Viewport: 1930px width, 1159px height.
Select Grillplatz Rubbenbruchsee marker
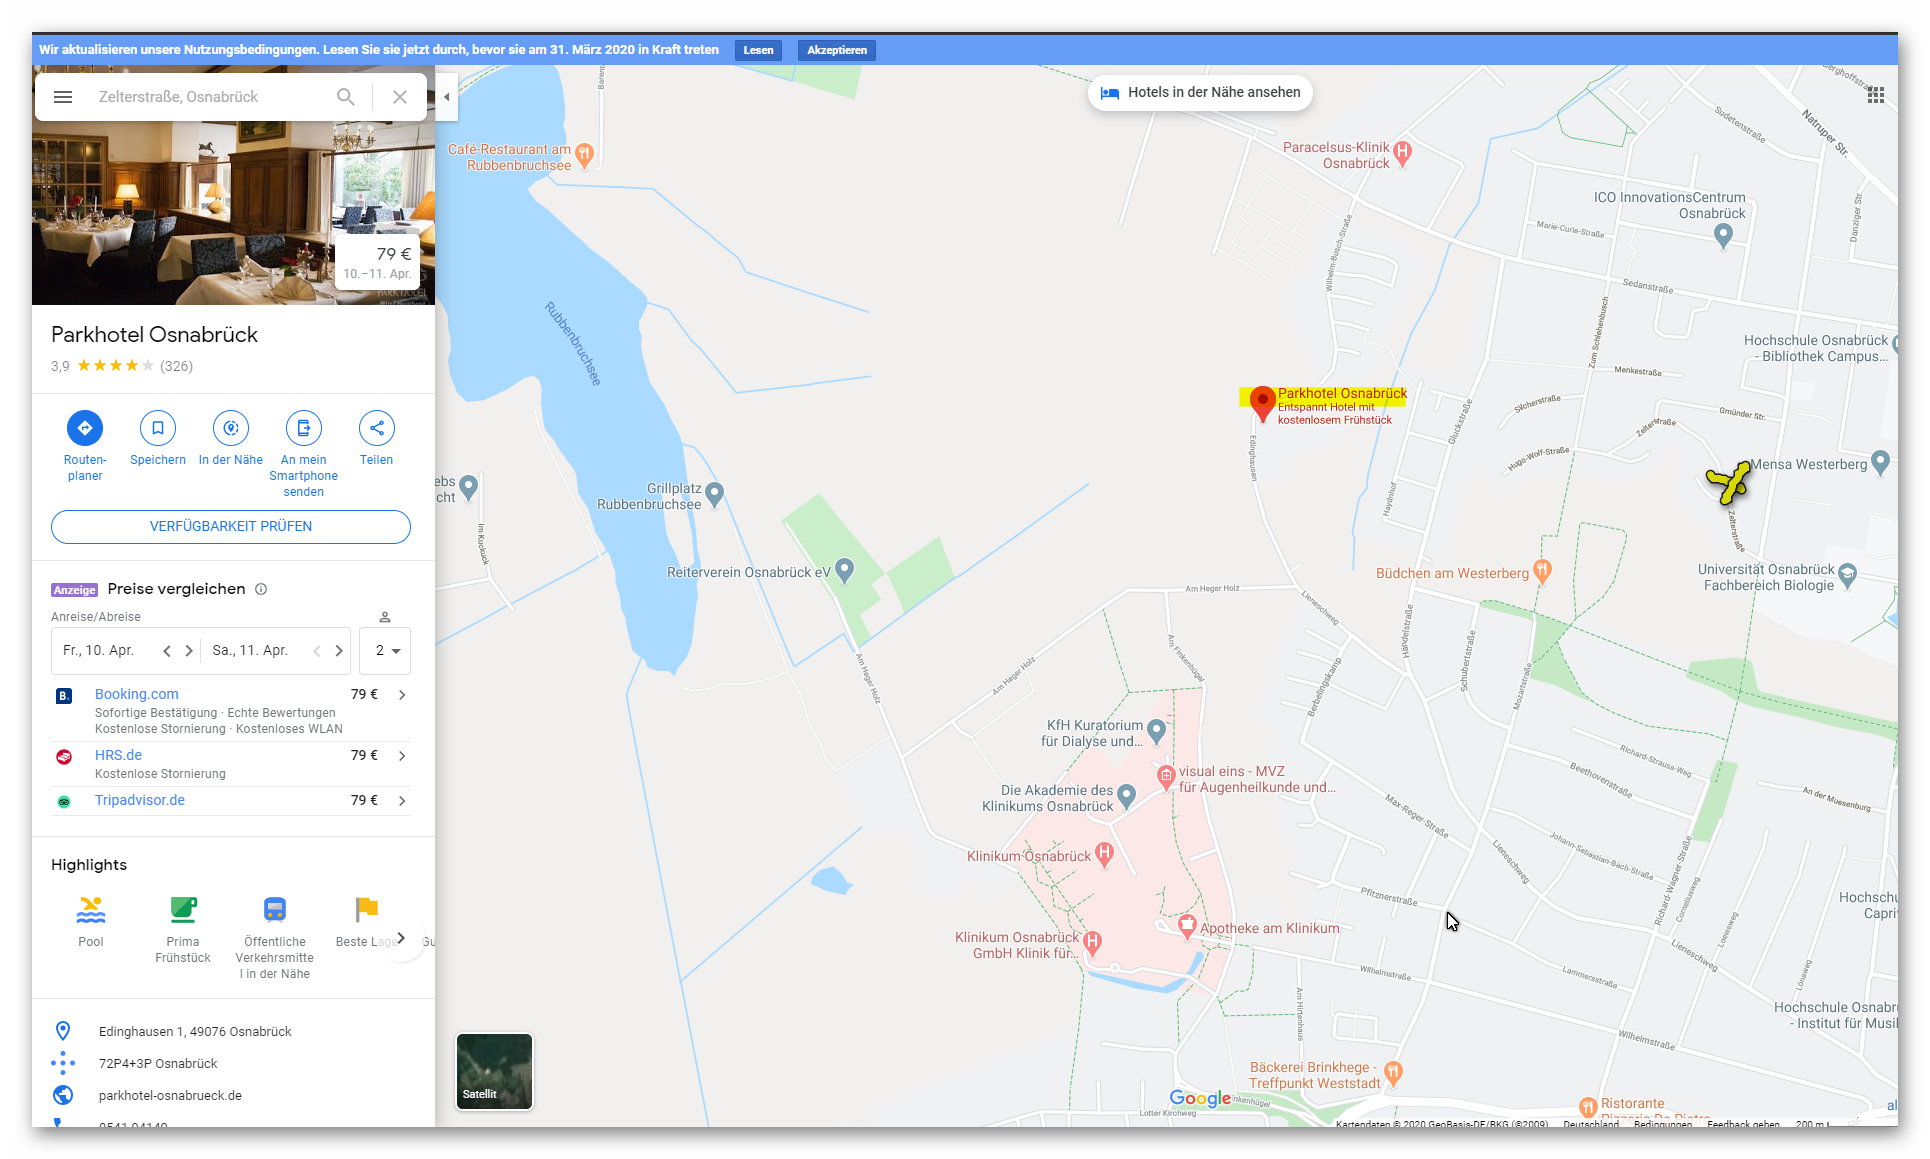pyautogui.click(x=715, y=493)
